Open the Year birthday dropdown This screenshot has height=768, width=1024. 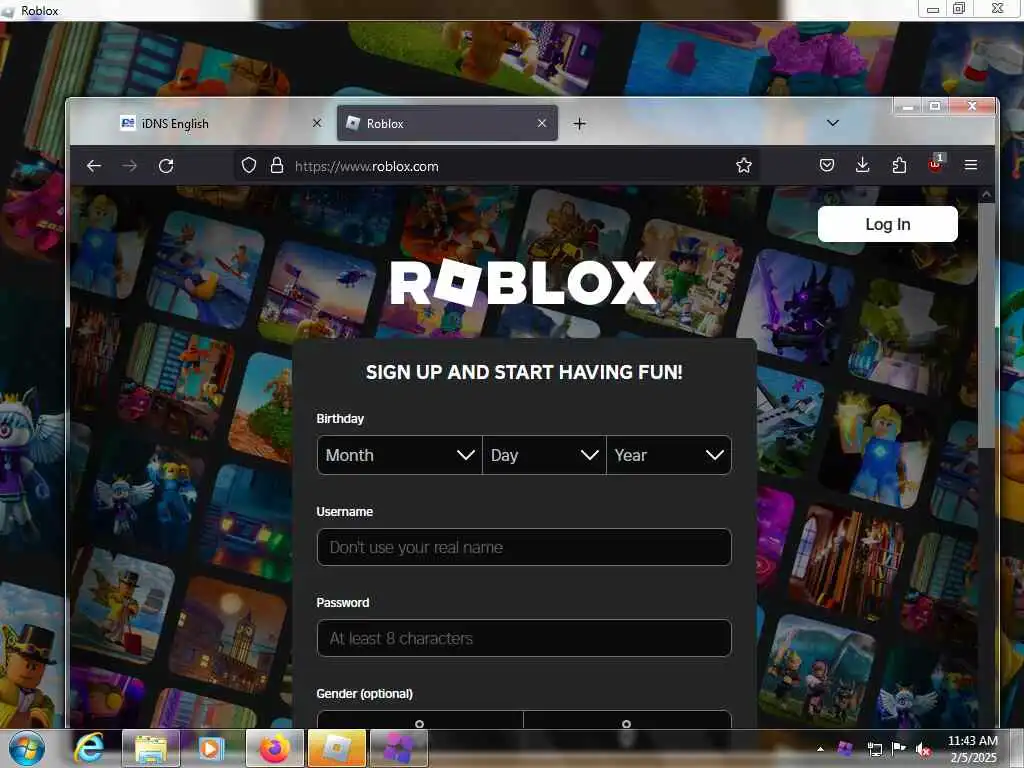pyautogui.click(x=669, y=455)
